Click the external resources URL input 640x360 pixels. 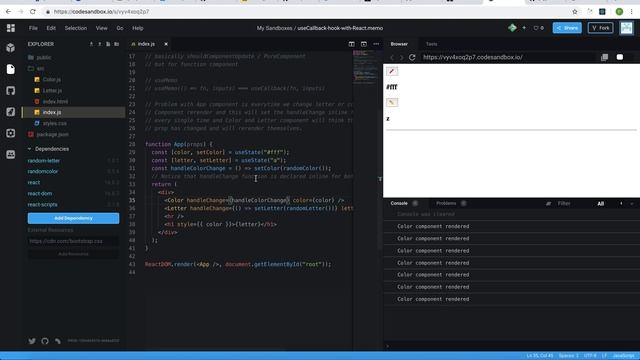coord(73,241)
